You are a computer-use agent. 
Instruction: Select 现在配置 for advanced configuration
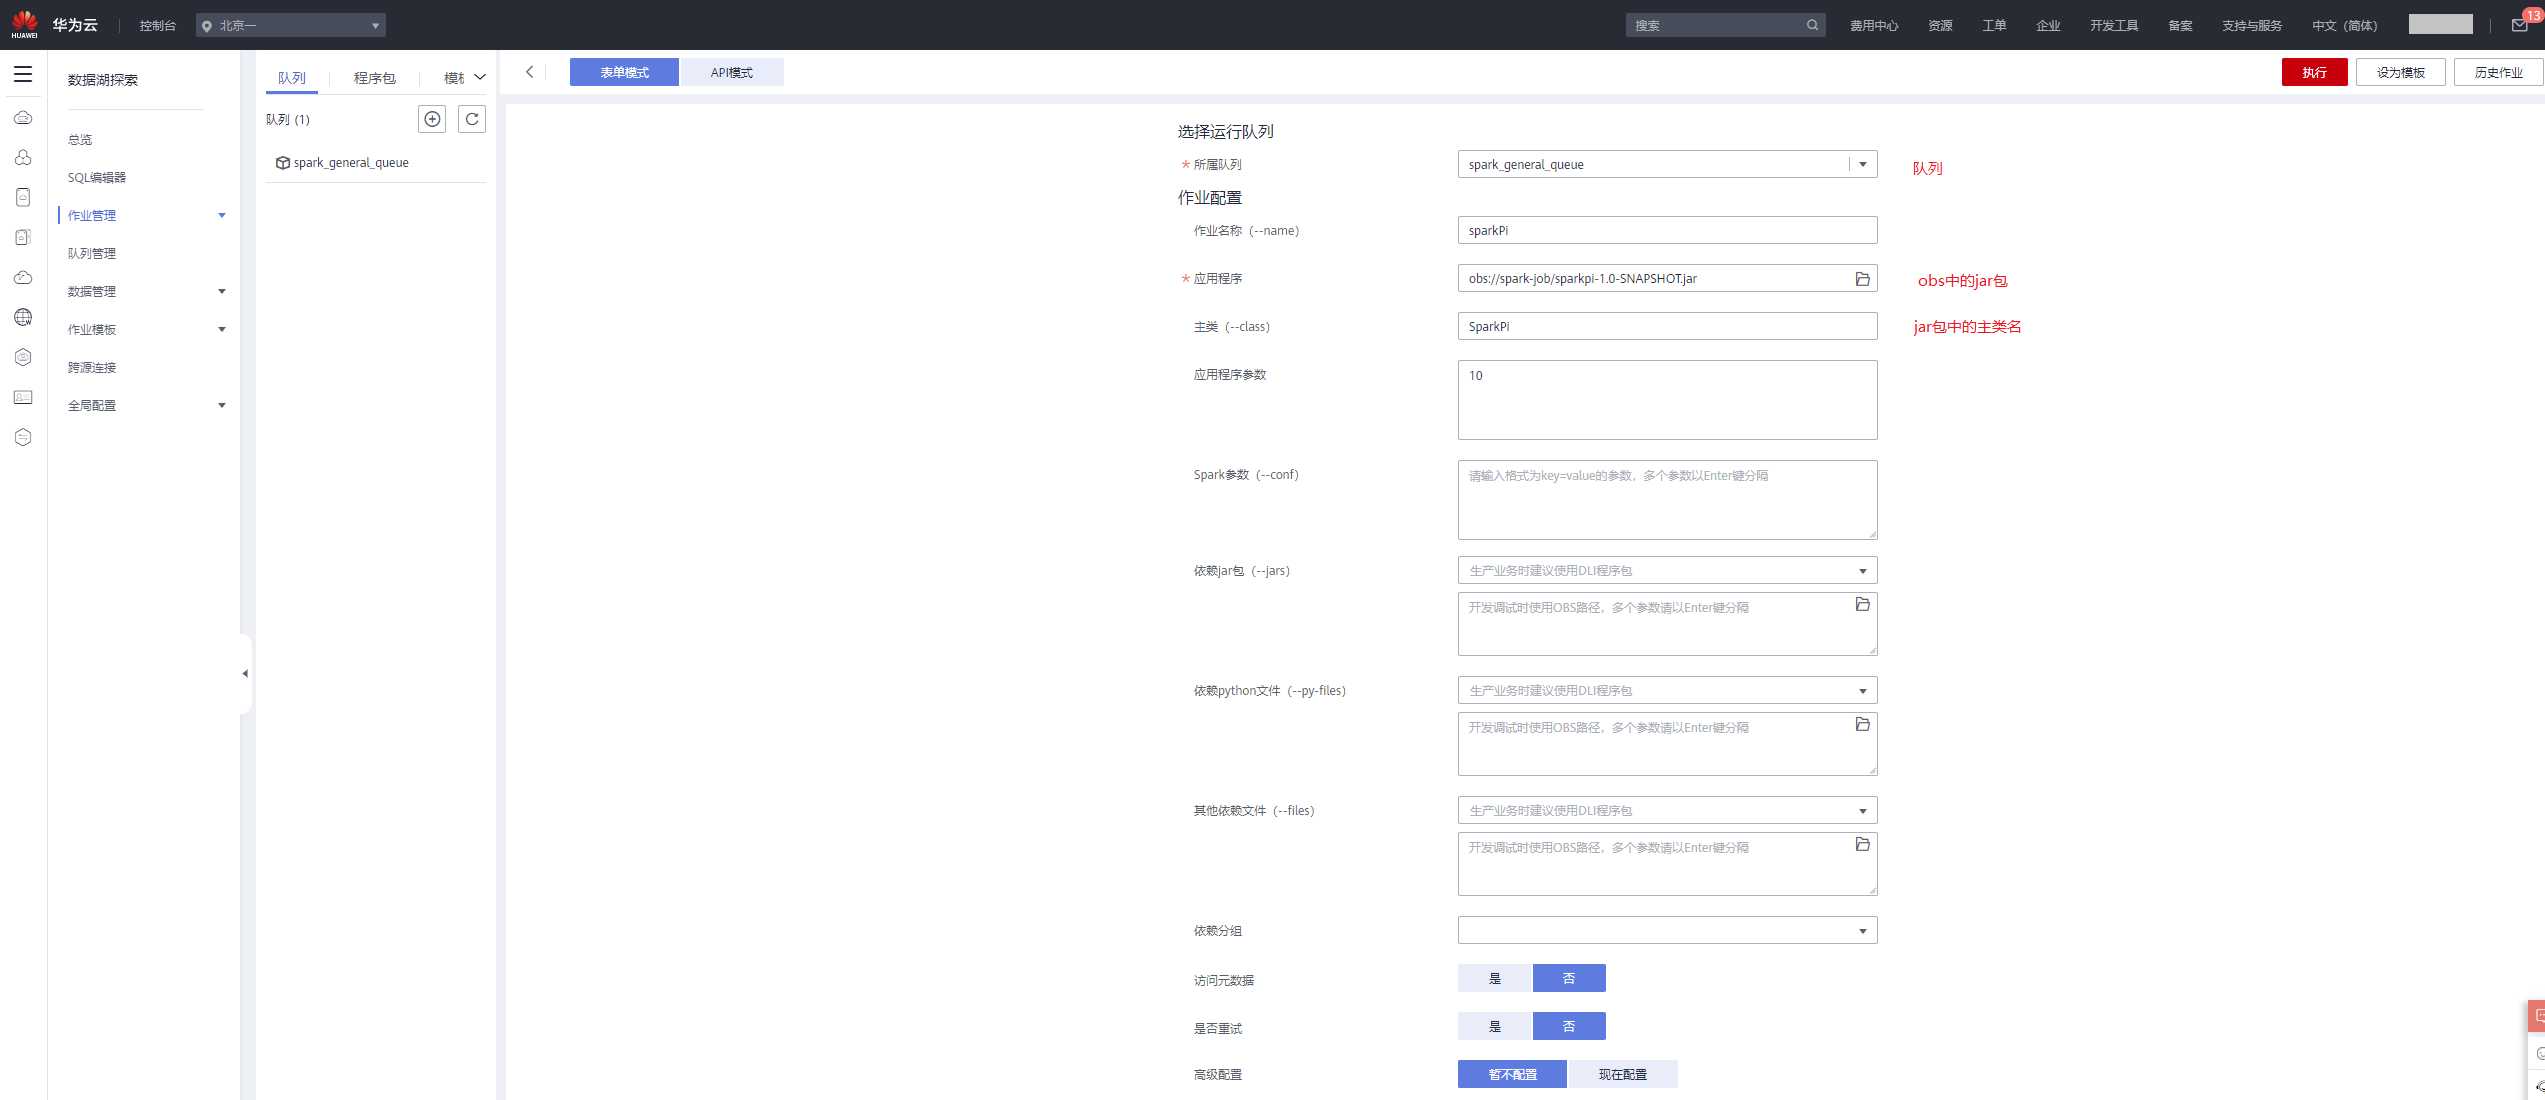point(1622,1074)
